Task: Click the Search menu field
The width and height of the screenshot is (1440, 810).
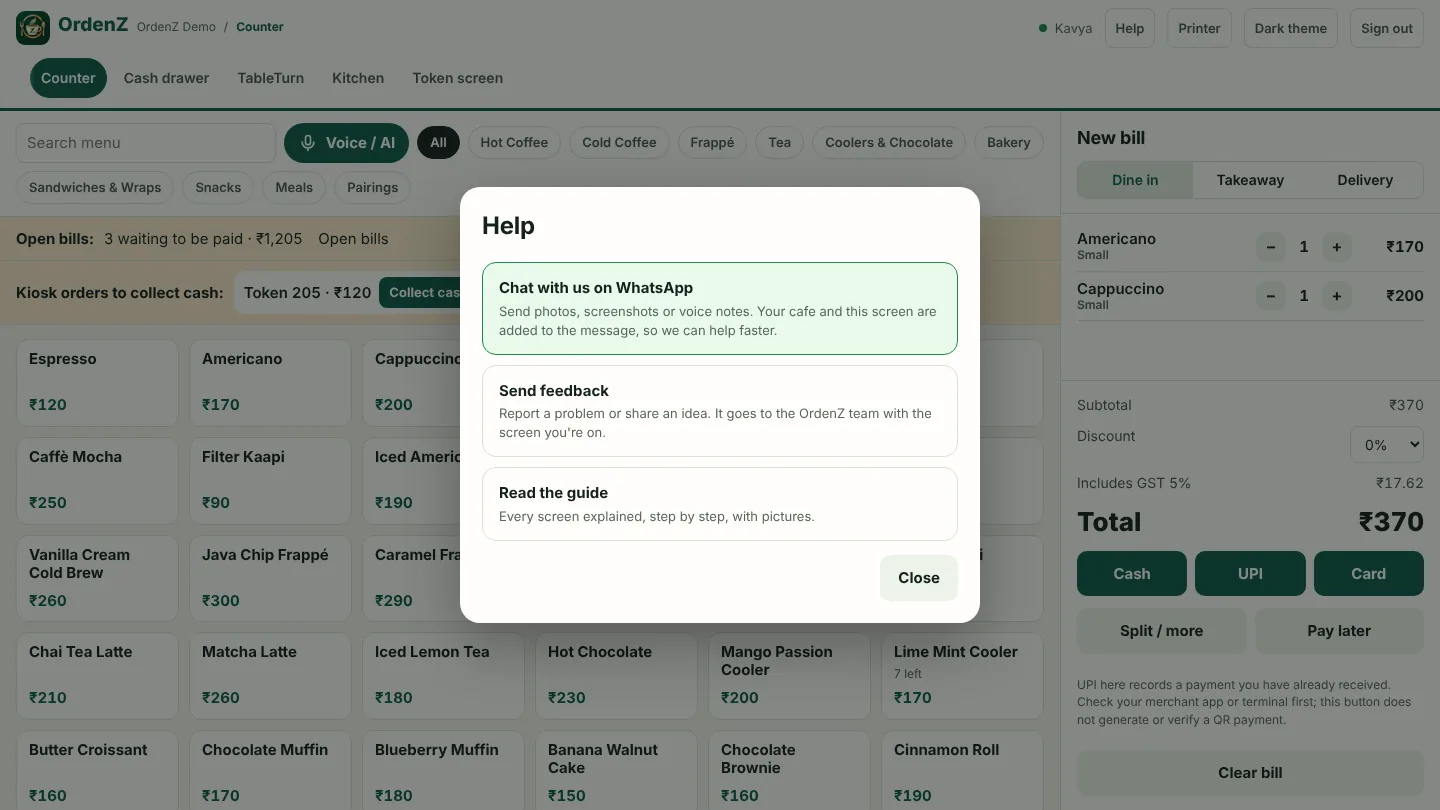Action: (x=146, y=143)
